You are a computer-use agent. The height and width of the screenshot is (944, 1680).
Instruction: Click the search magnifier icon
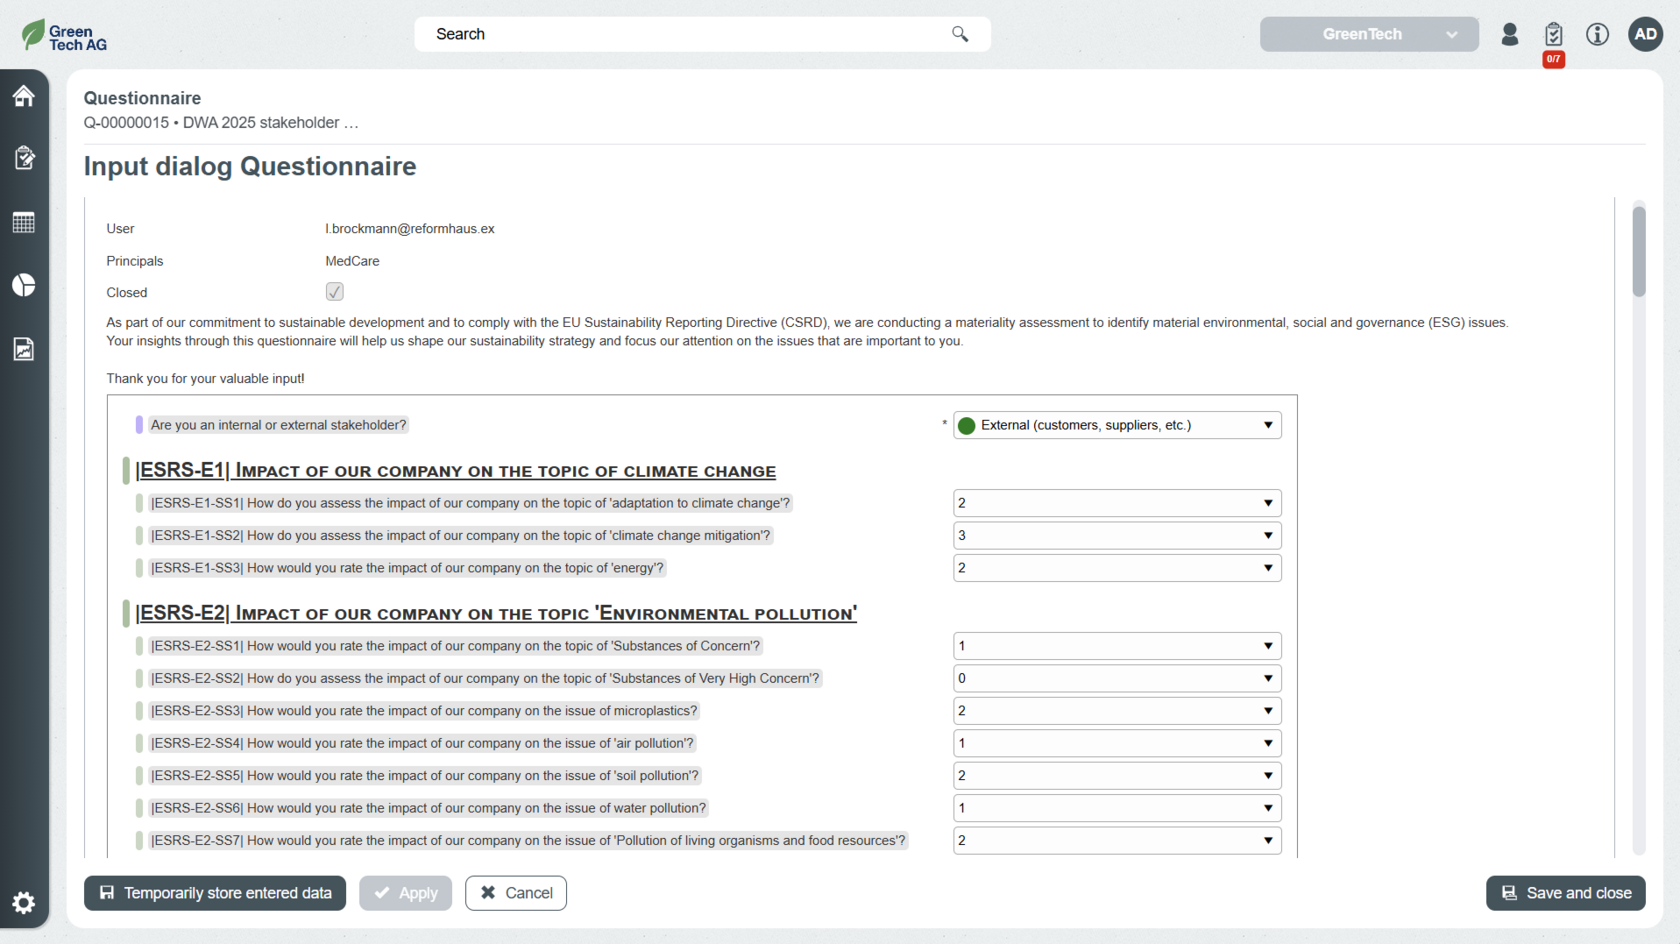960,34
